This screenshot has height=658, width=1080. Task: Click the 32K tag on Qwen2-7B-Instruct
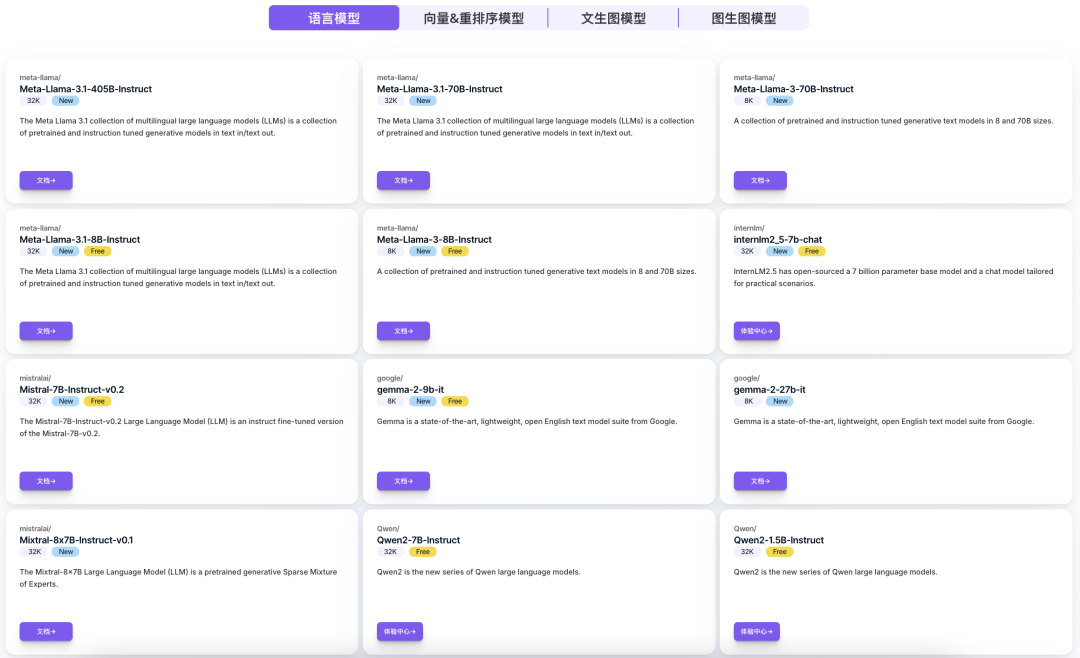(x=391, y=552)
